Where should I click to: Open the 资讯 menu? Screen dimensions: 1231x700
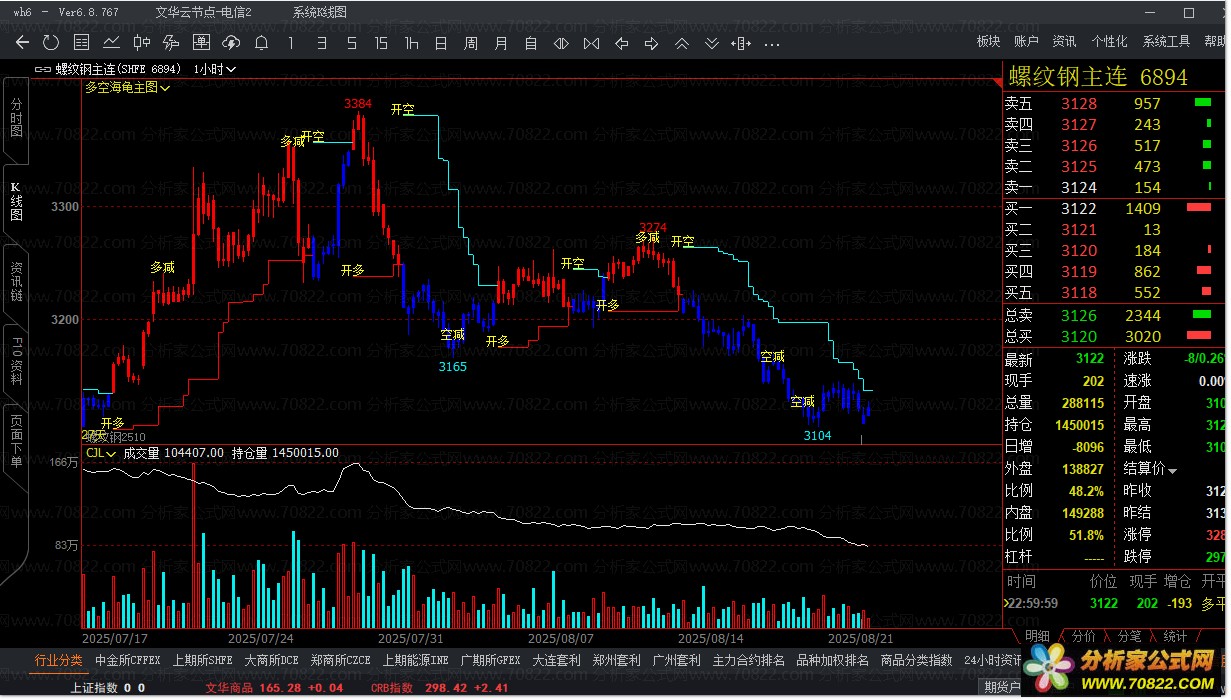coord(1064,42)
